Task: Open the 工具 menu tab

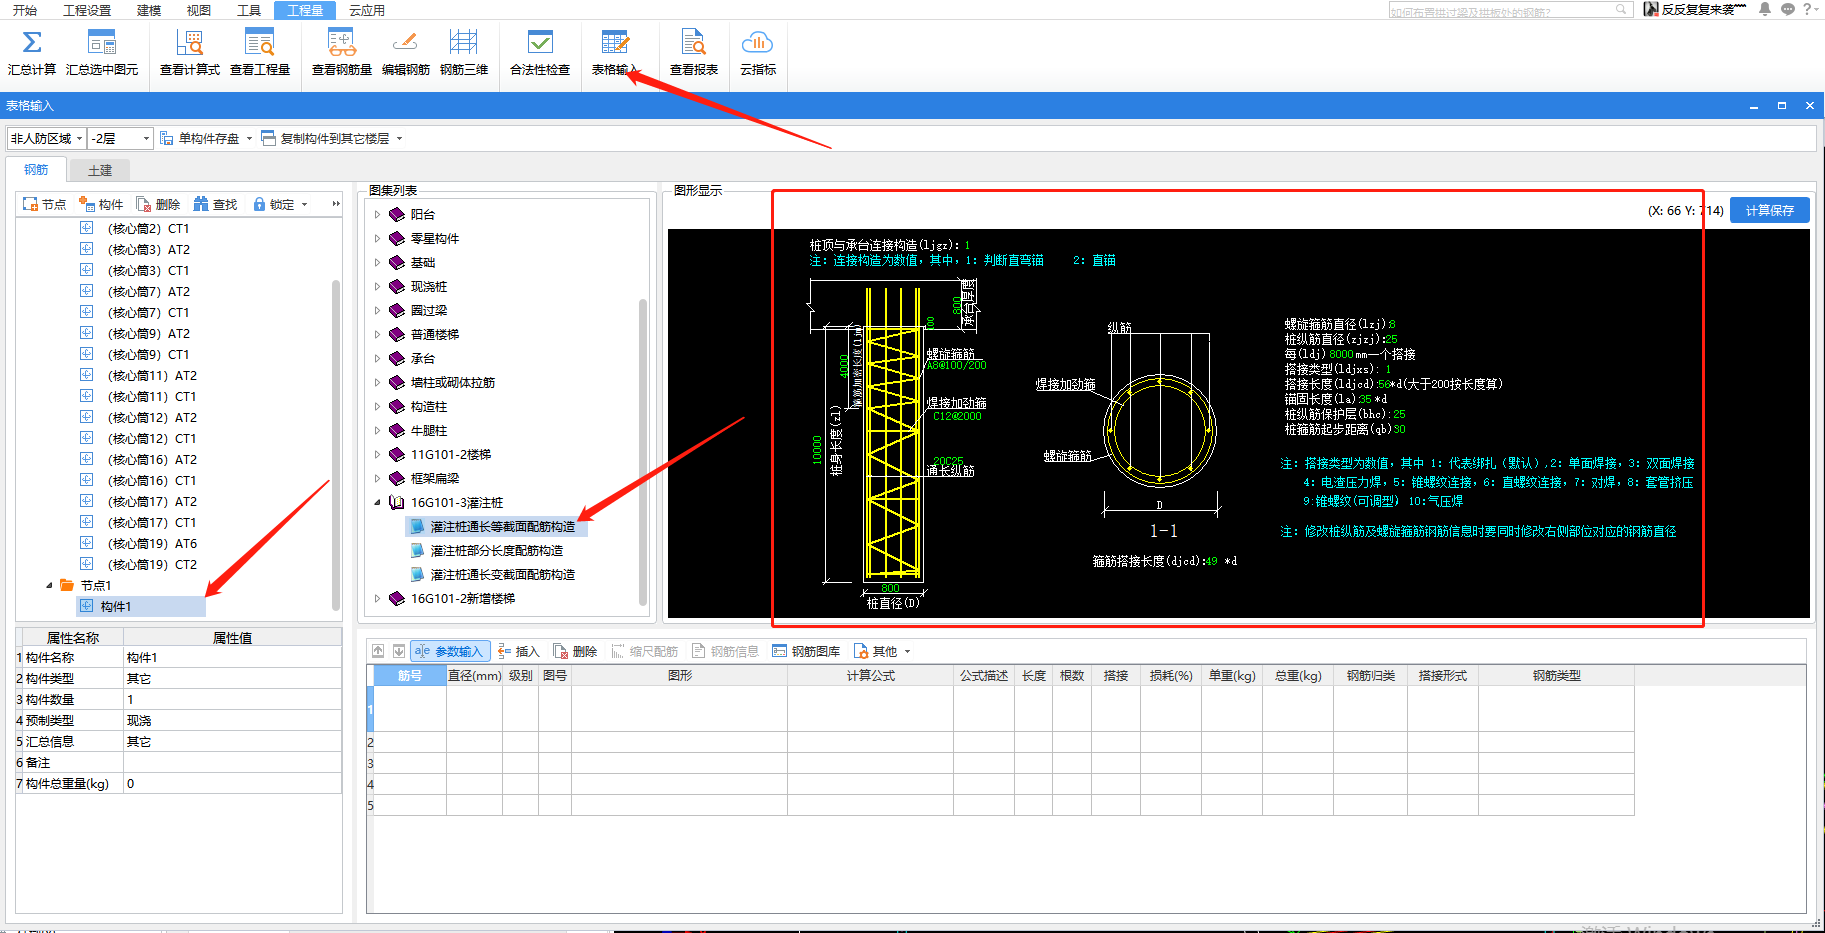Action: click(x=249, y=10)
